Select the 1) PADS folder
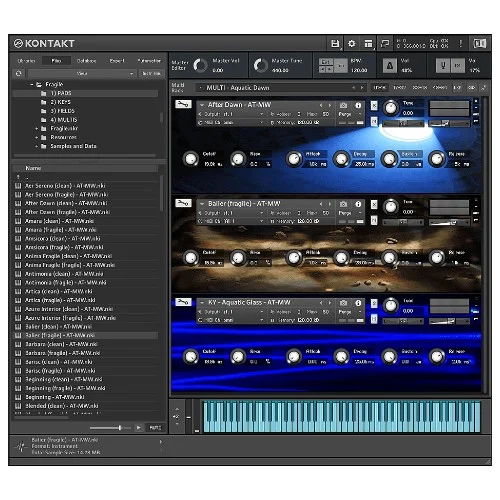 point(85,93)
